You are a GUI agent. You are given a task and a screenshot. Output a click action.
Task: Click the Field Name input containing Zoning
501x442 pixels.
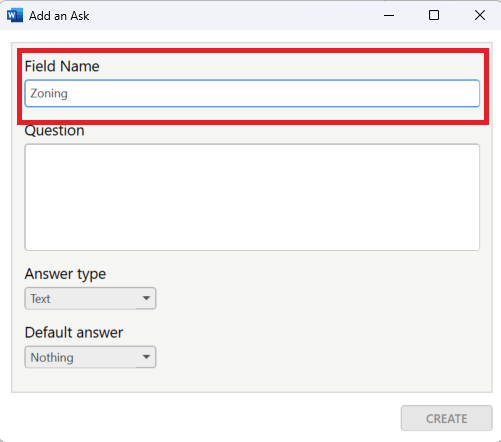tap(252, 93)
